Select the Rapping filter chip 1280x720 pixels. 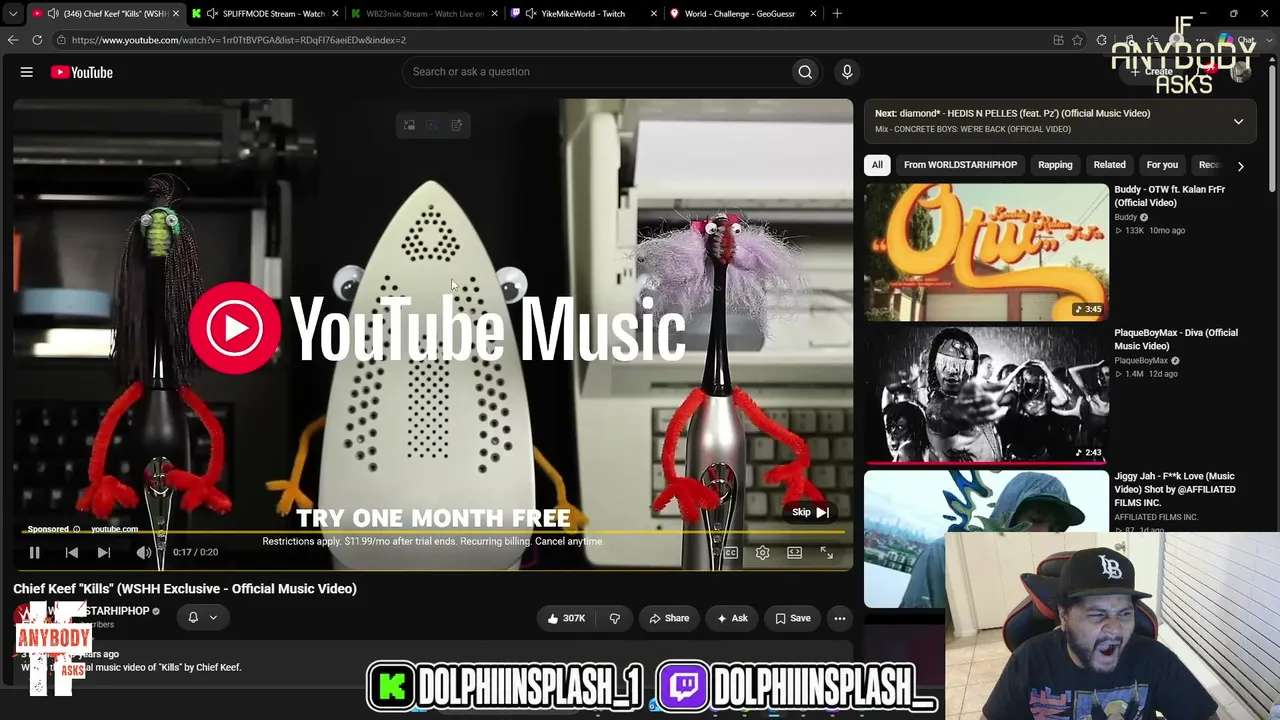(x=1055, y=165)
